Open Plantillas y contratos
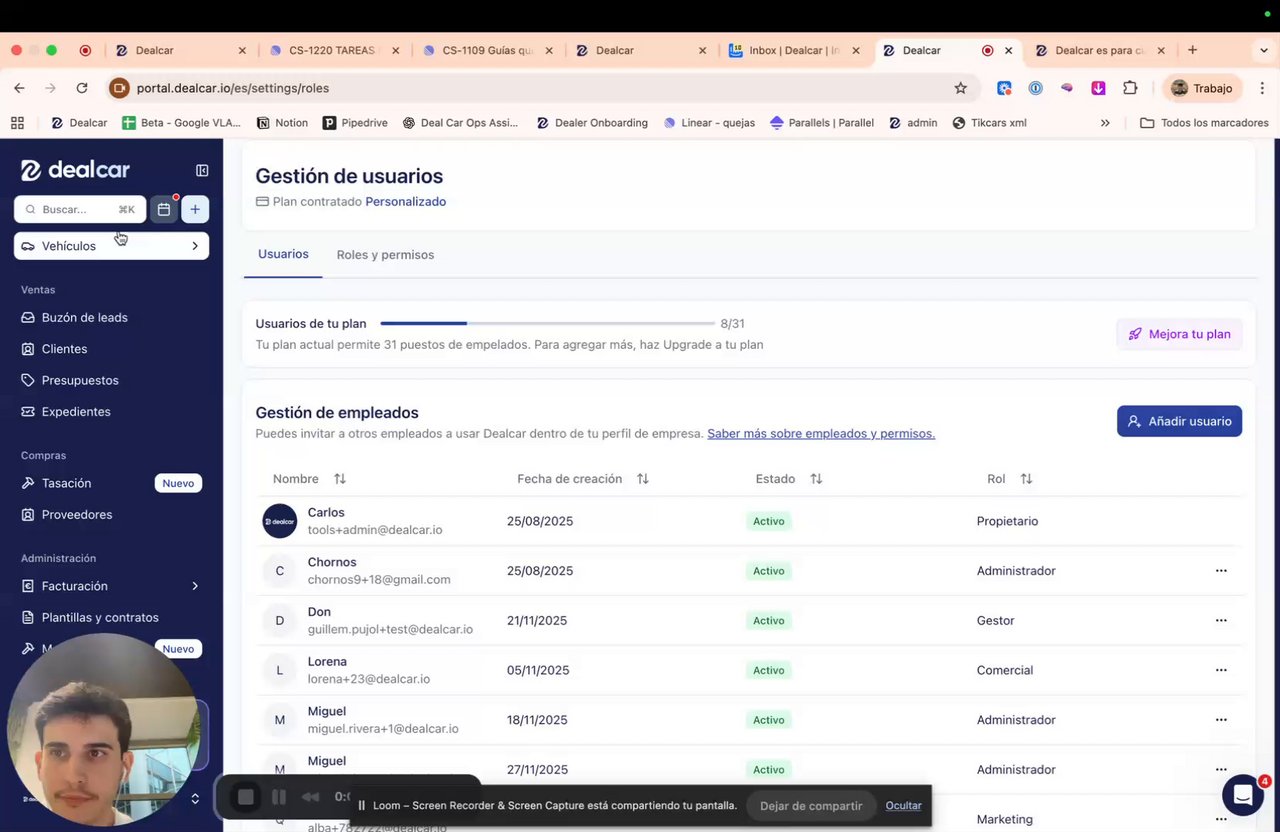Image resolution: width=1280 pixels, height=832 pixels. coord(100,618)
